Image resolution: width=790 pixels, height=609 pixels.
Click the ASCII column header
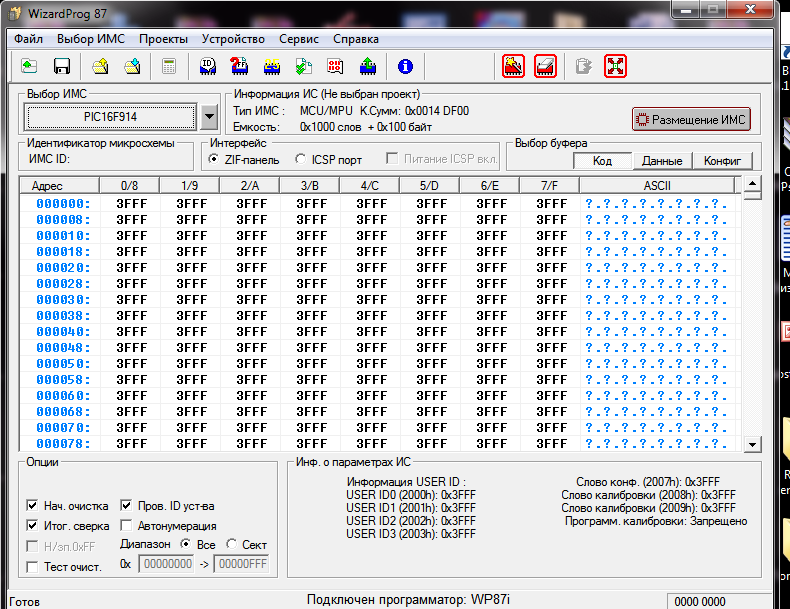(x=657, y=186)
